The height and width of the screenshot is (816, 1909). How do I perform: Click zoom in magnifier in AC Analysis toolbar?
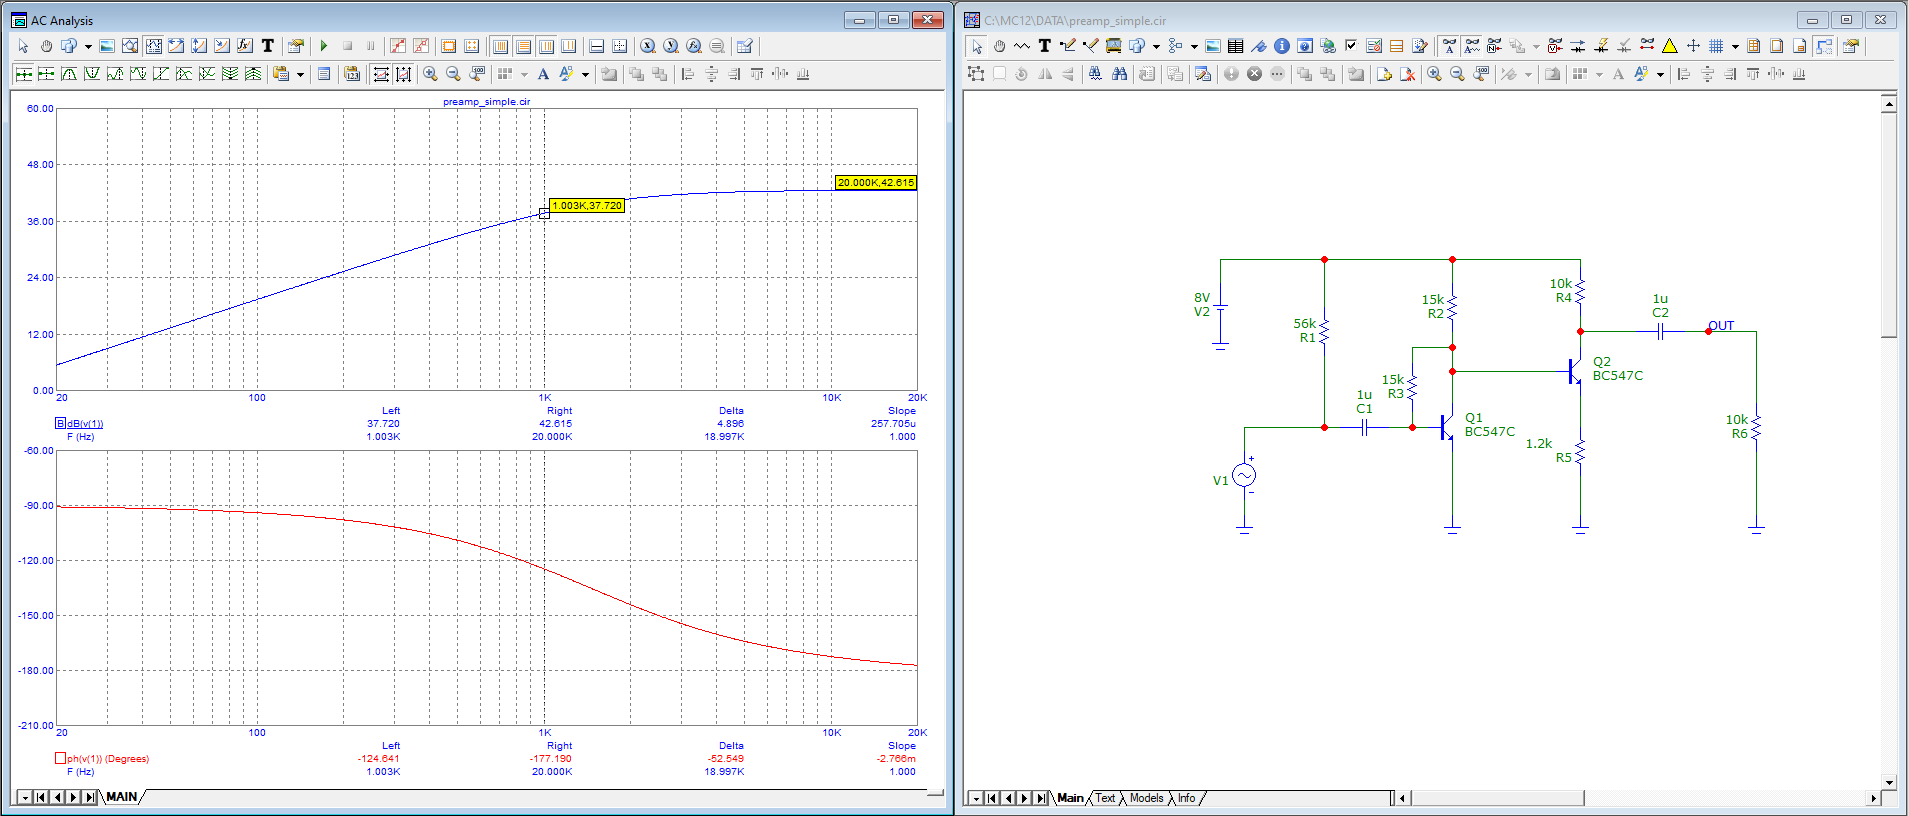[x=430, y=74]
